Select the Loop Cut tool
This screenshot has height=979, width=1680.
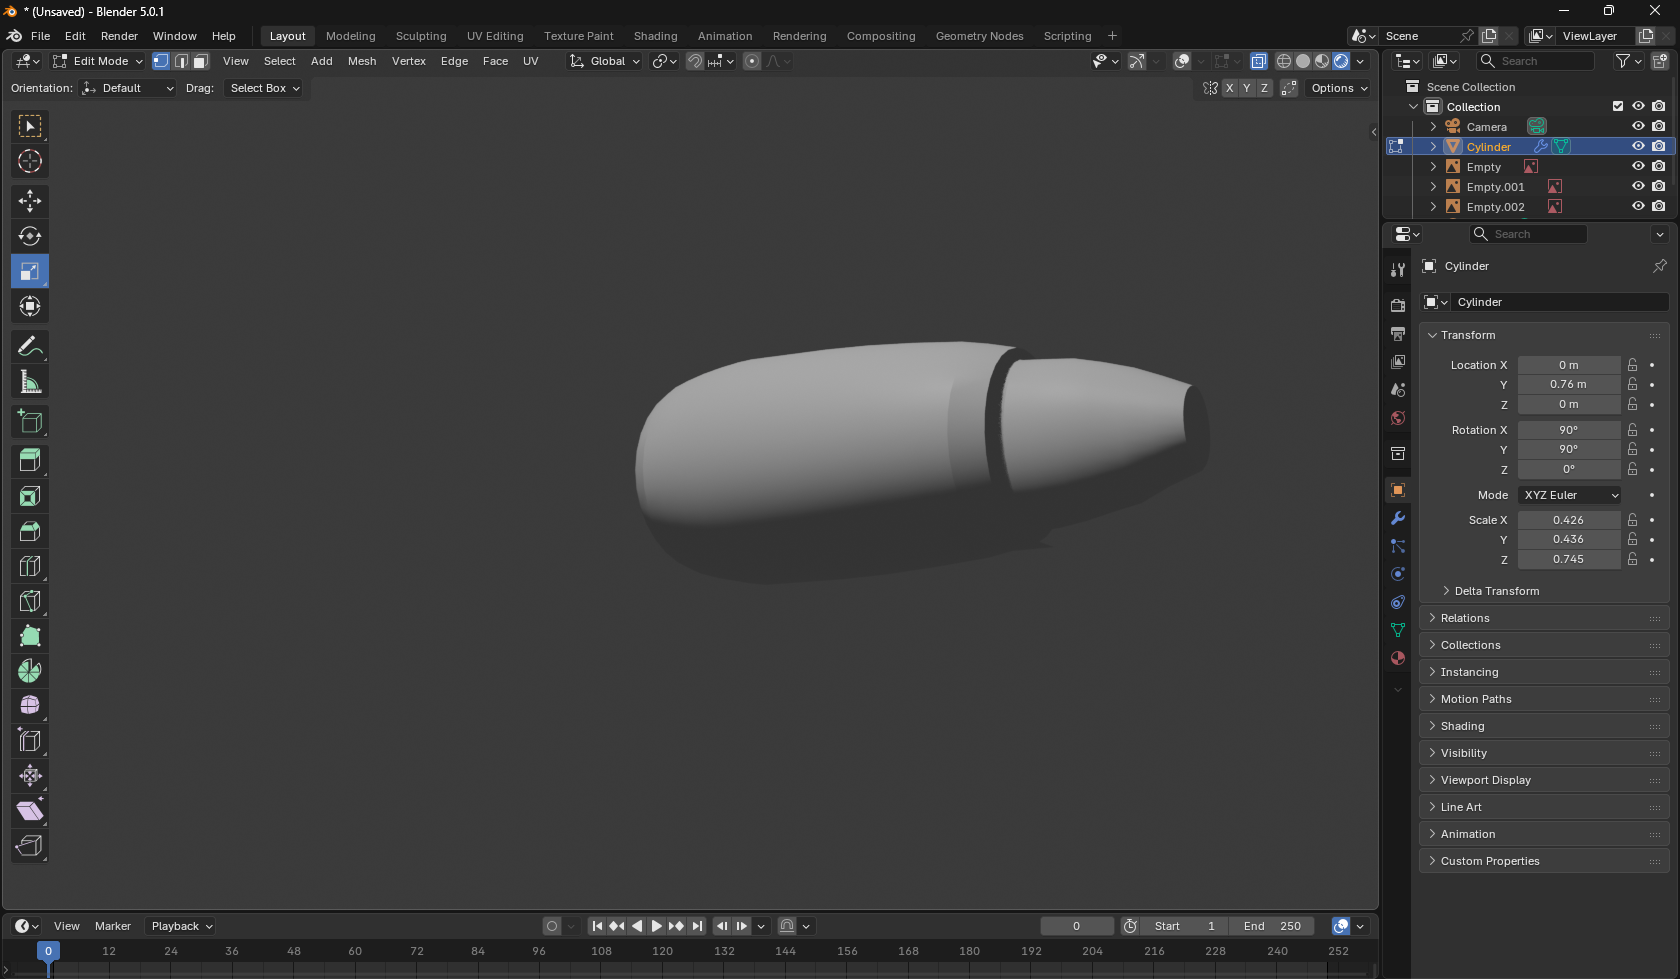click(x=30, y=566)
